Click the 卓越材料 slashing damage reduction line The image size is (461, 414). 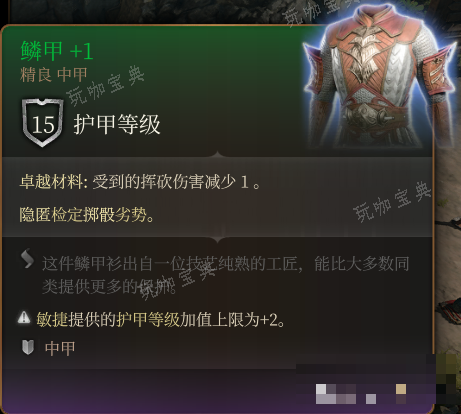(140, 182)
